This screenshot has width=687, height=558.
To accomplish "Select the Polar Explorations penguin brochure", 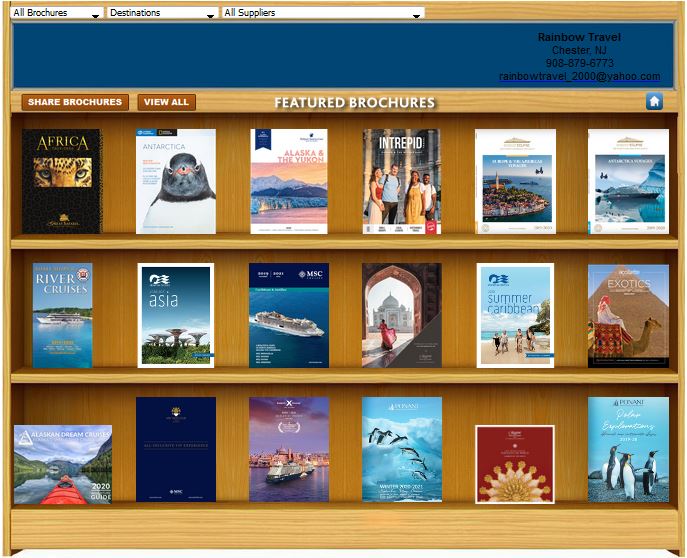I will (x=628, y=449).
